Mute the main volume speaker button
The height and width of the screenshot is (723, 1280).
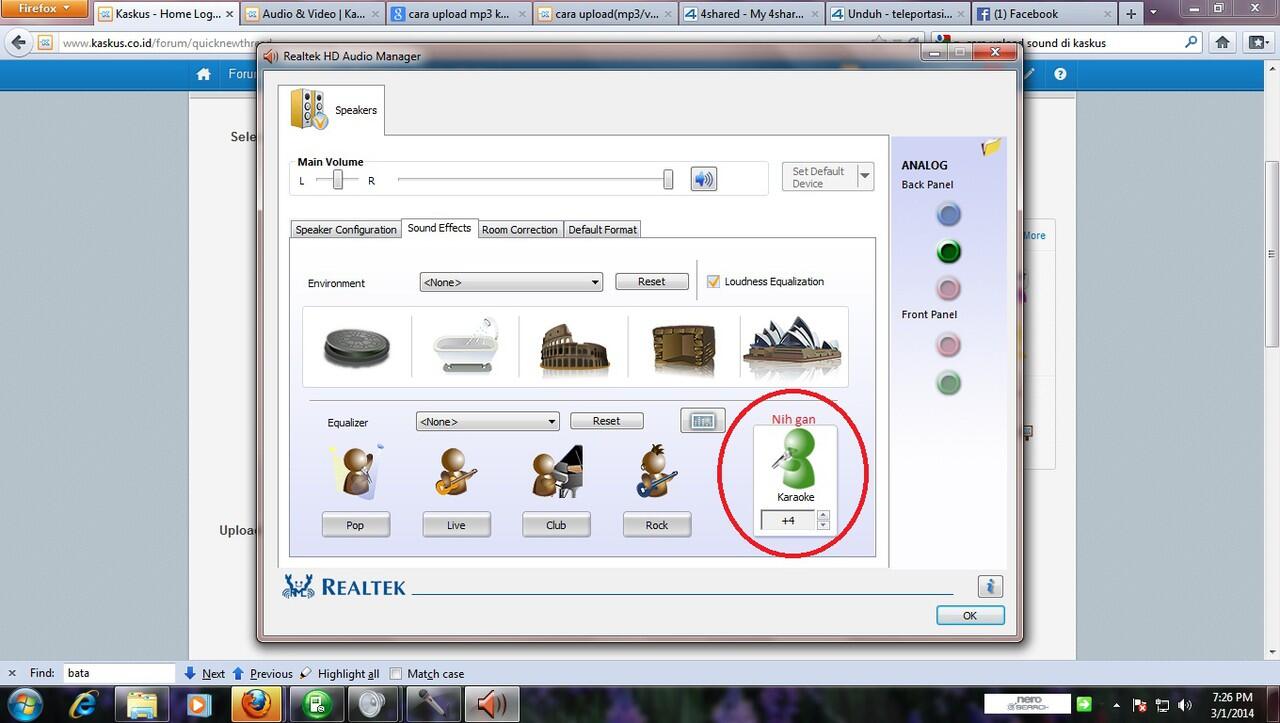[x=704, y=180]
